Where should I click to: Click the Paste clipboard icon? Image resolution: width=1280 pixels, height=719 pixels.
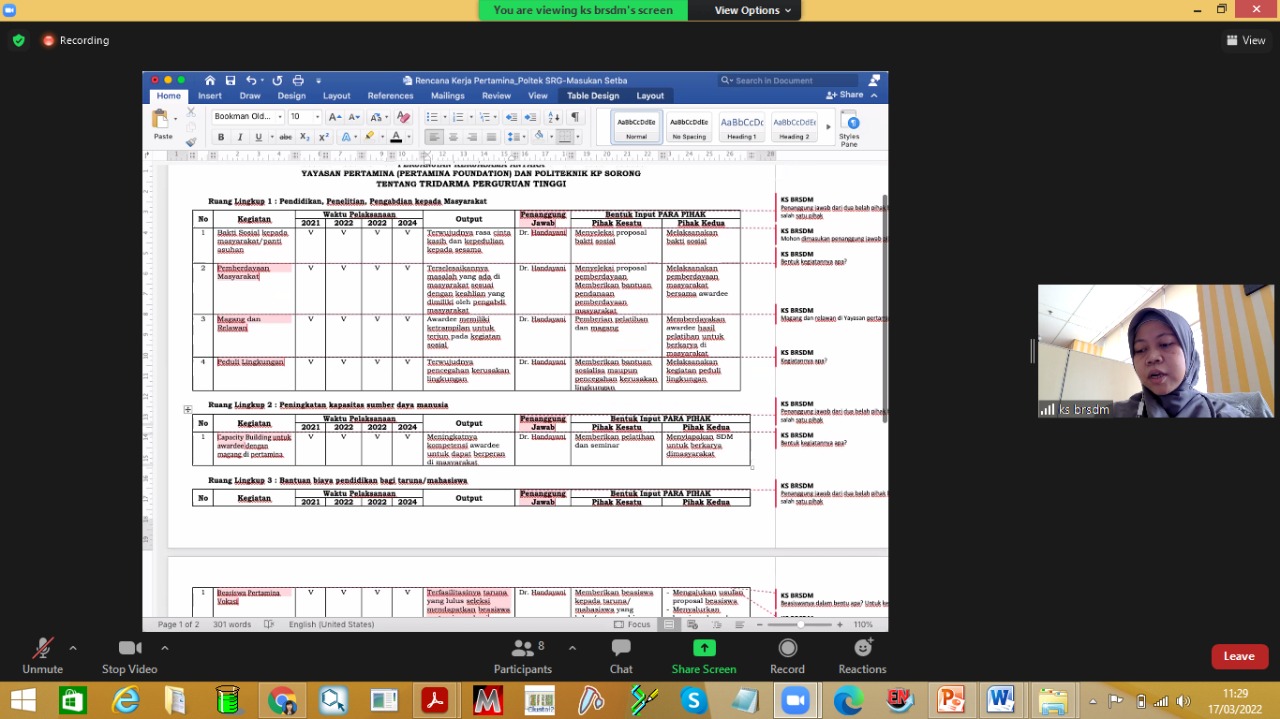(161, 121)
